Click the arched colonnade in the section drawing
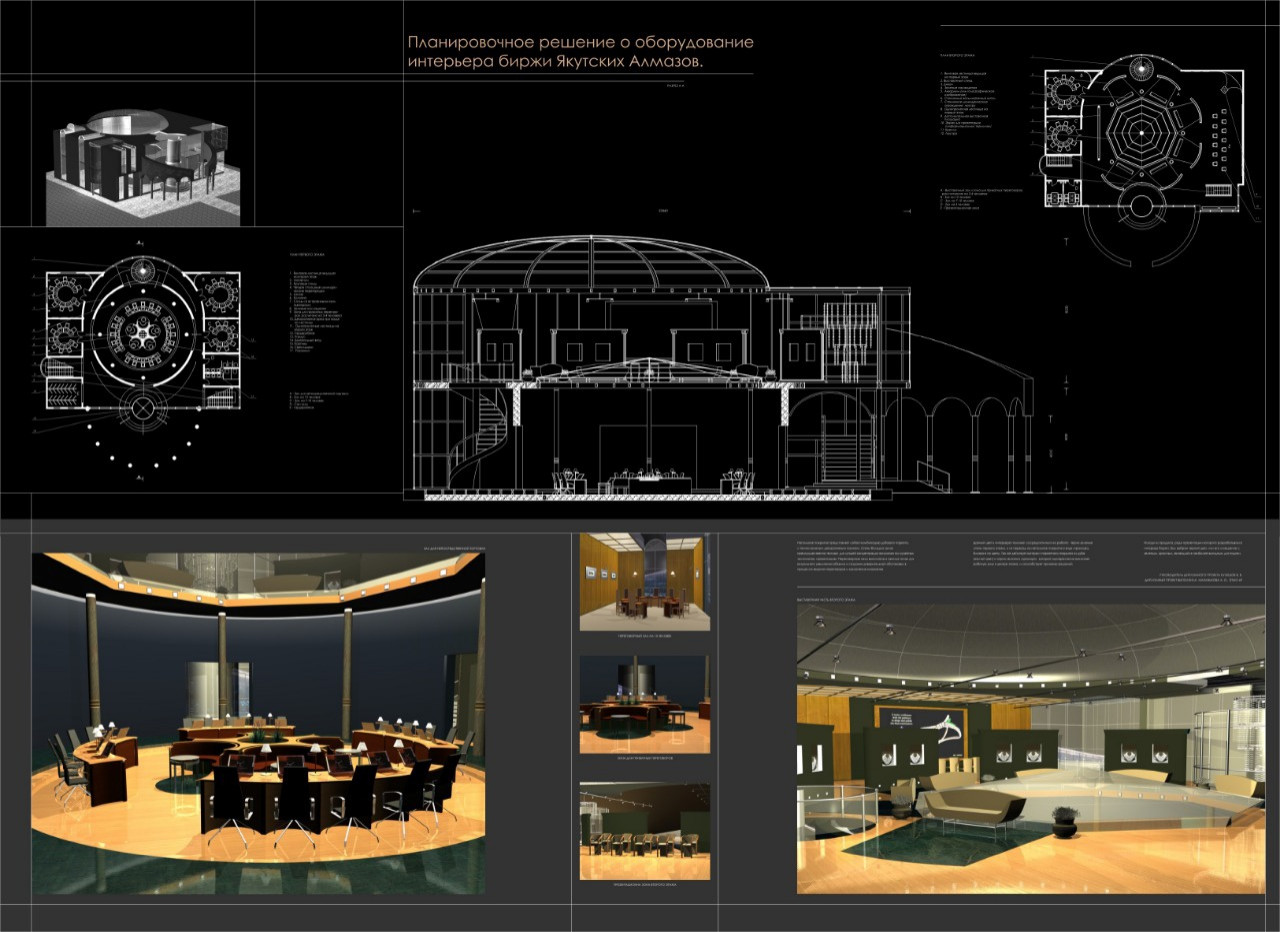The width and height of the screenshot is (1280, 932). coord(960,440)
